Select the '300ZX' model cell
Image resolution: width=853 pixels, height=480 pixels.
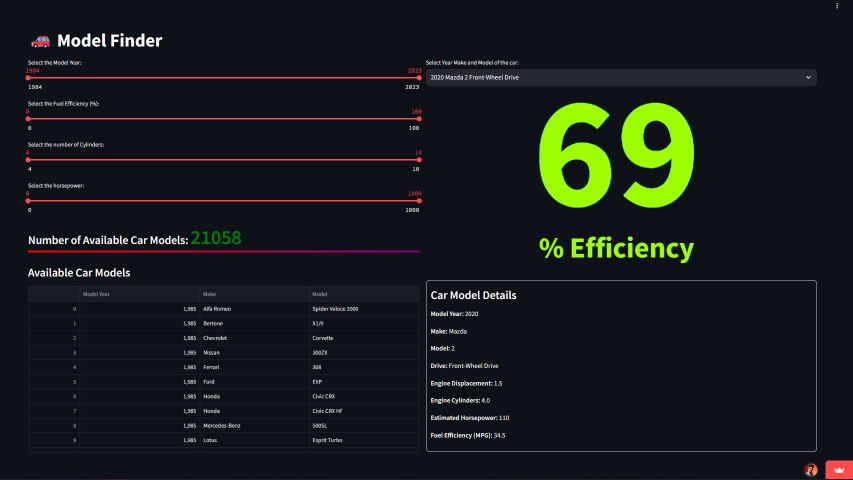(x=363, y=353)
